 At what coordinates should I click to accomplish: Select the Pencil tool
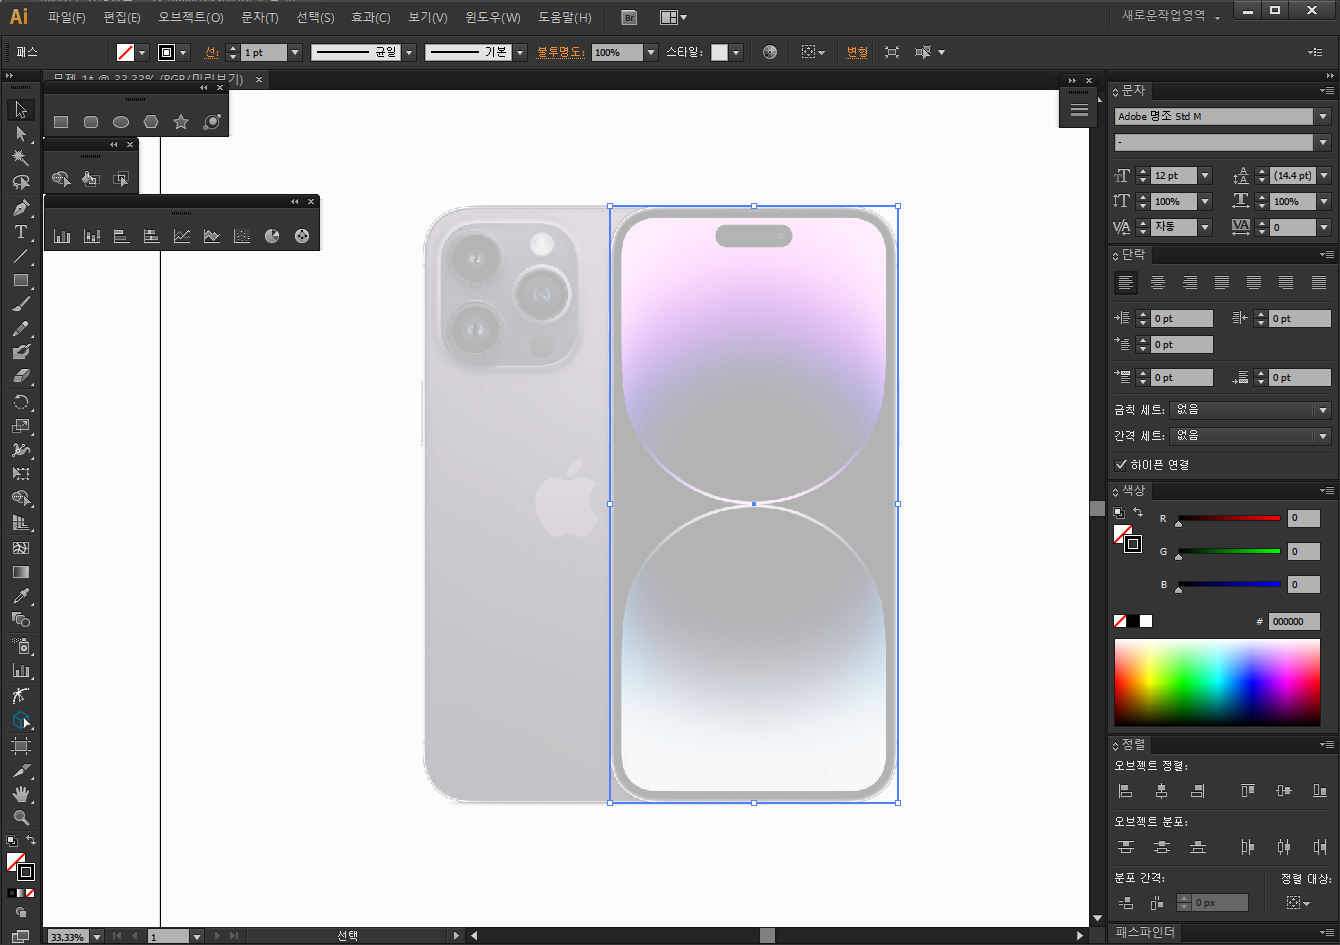pos(21,328)
